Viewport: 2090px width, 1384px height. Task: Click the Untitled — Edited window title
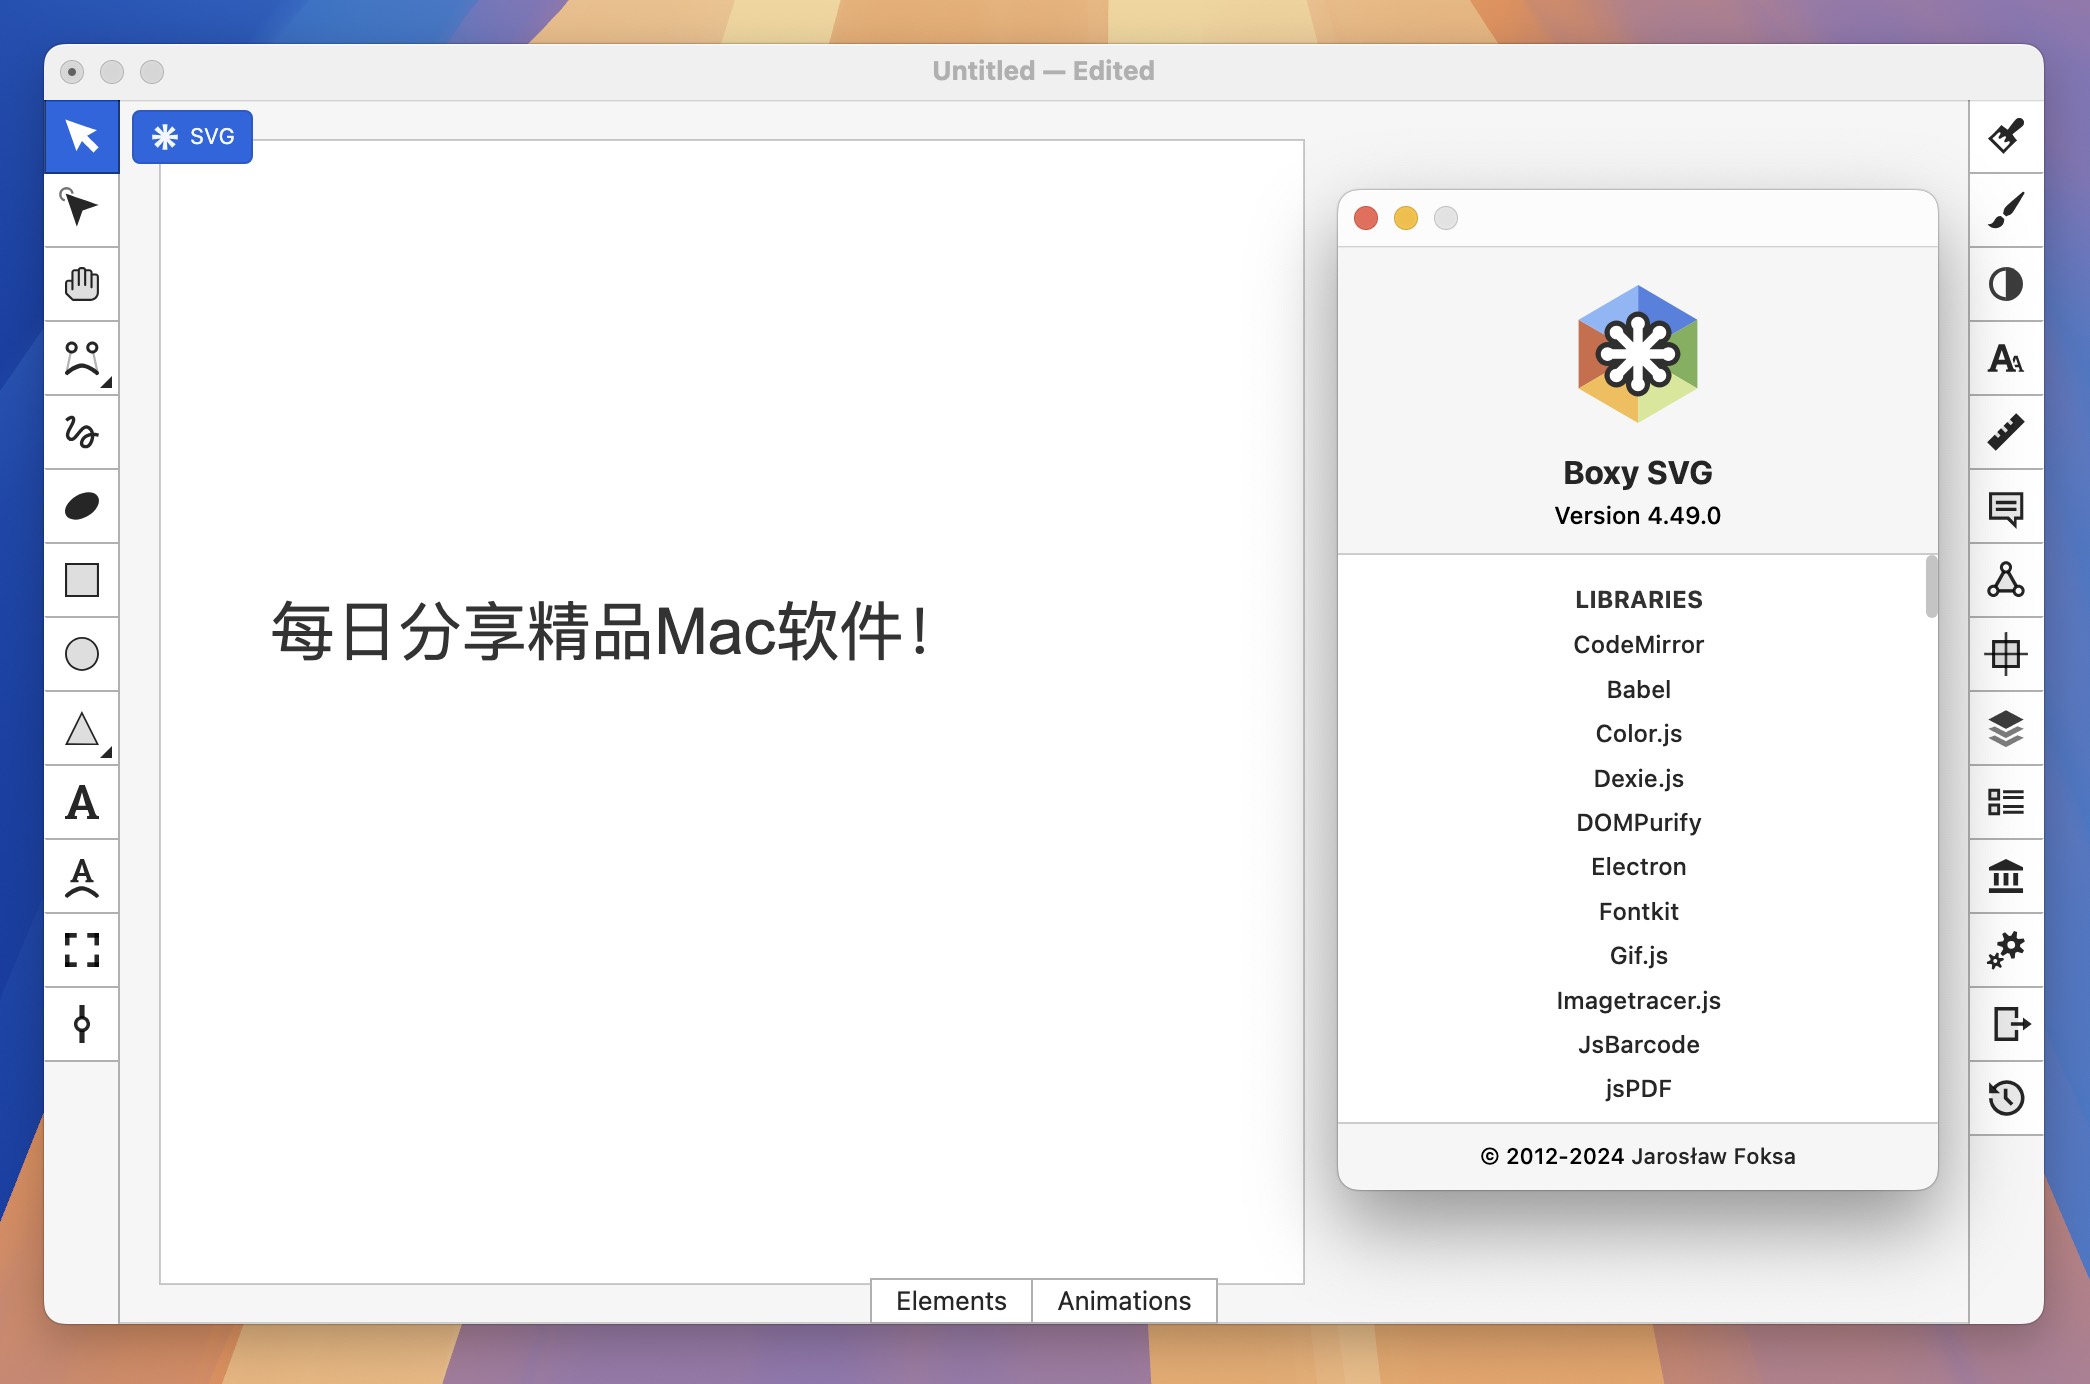click(x=1043, y=71)
